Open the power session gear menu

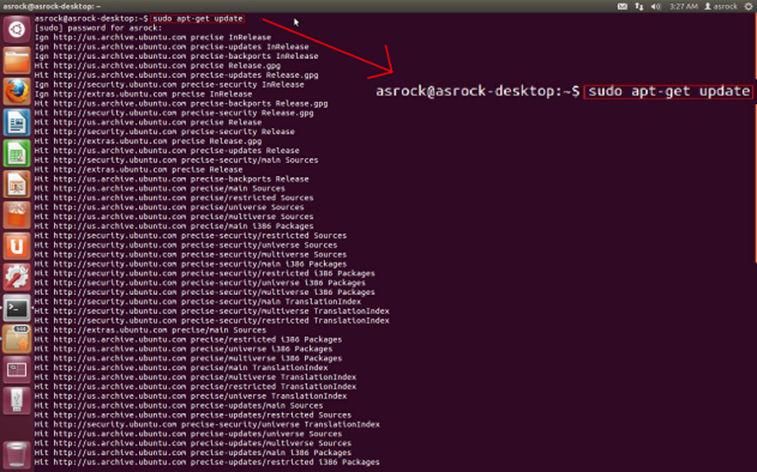click(746, 6)
